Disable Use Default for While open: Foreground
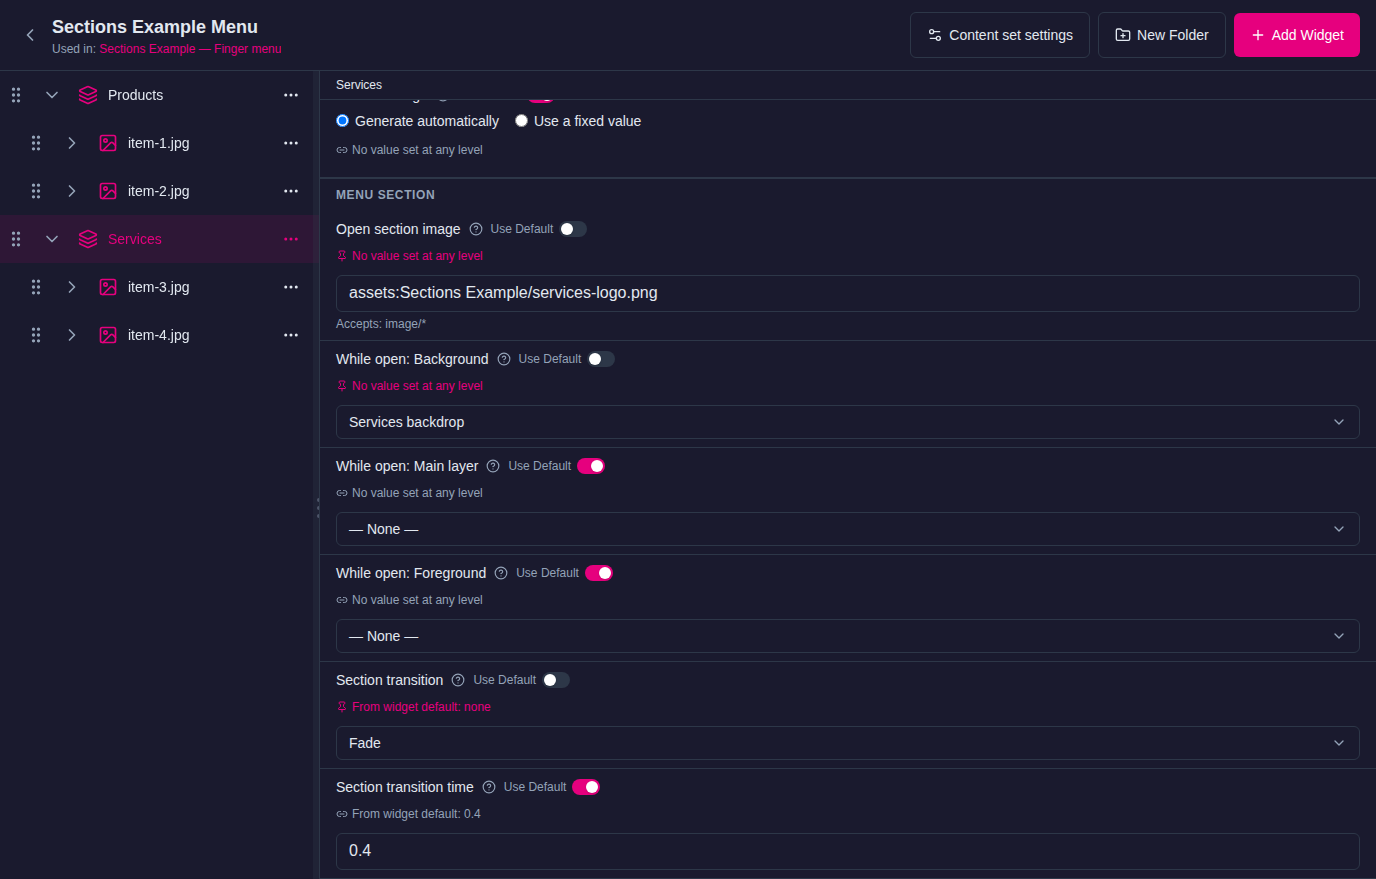The height and width of the screenshot is (879, 1376). [599, 573]
